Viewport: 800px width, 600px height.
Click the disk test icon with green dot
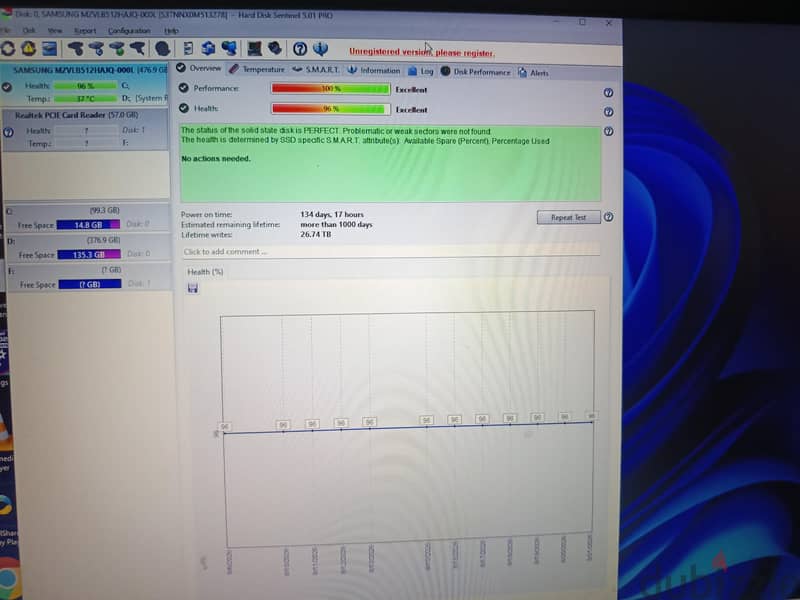[x=116, y=48]
